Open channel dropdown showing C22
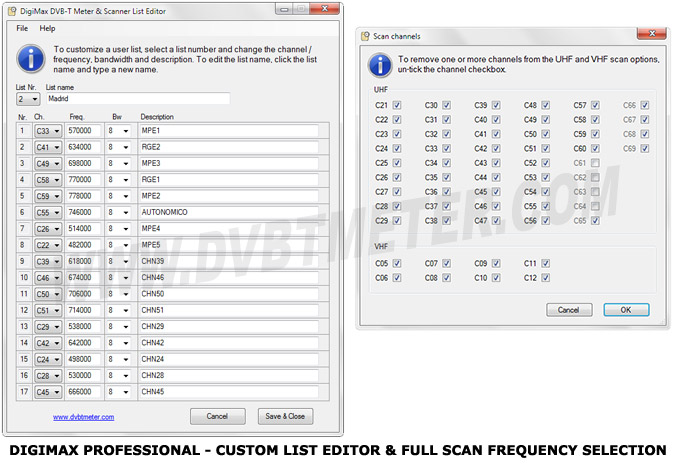Screen dimensions: 674x474 tap(48, 245)
